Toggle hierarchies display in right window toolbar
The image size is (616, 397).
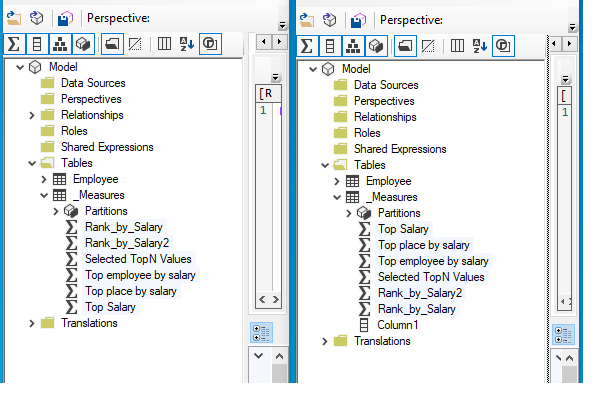353,46
